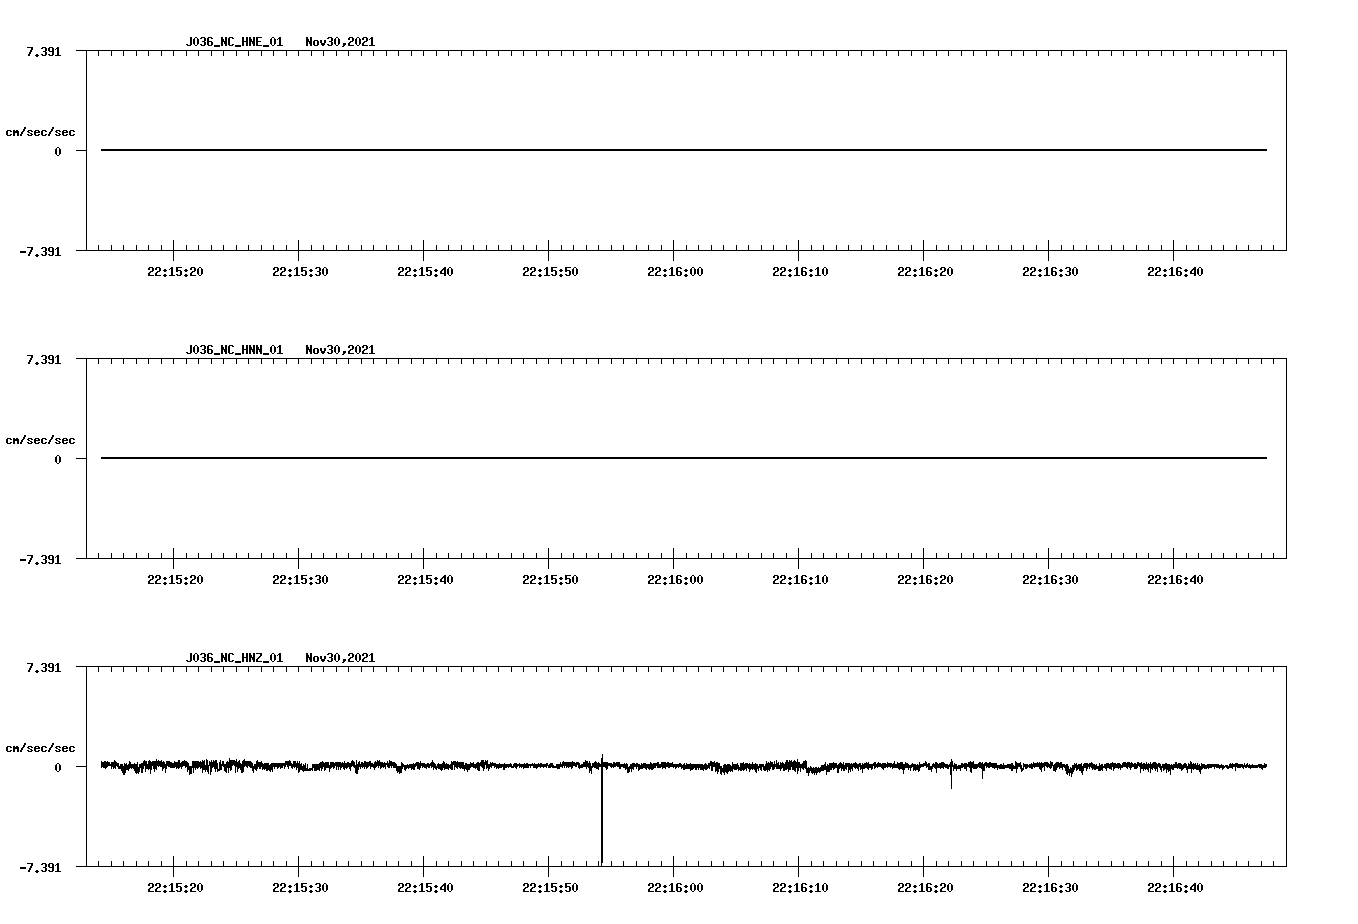Click the 22:15:50 time label under the HNN plot
The width and height of the screenshot is (1358, 924).
point(550,580)
